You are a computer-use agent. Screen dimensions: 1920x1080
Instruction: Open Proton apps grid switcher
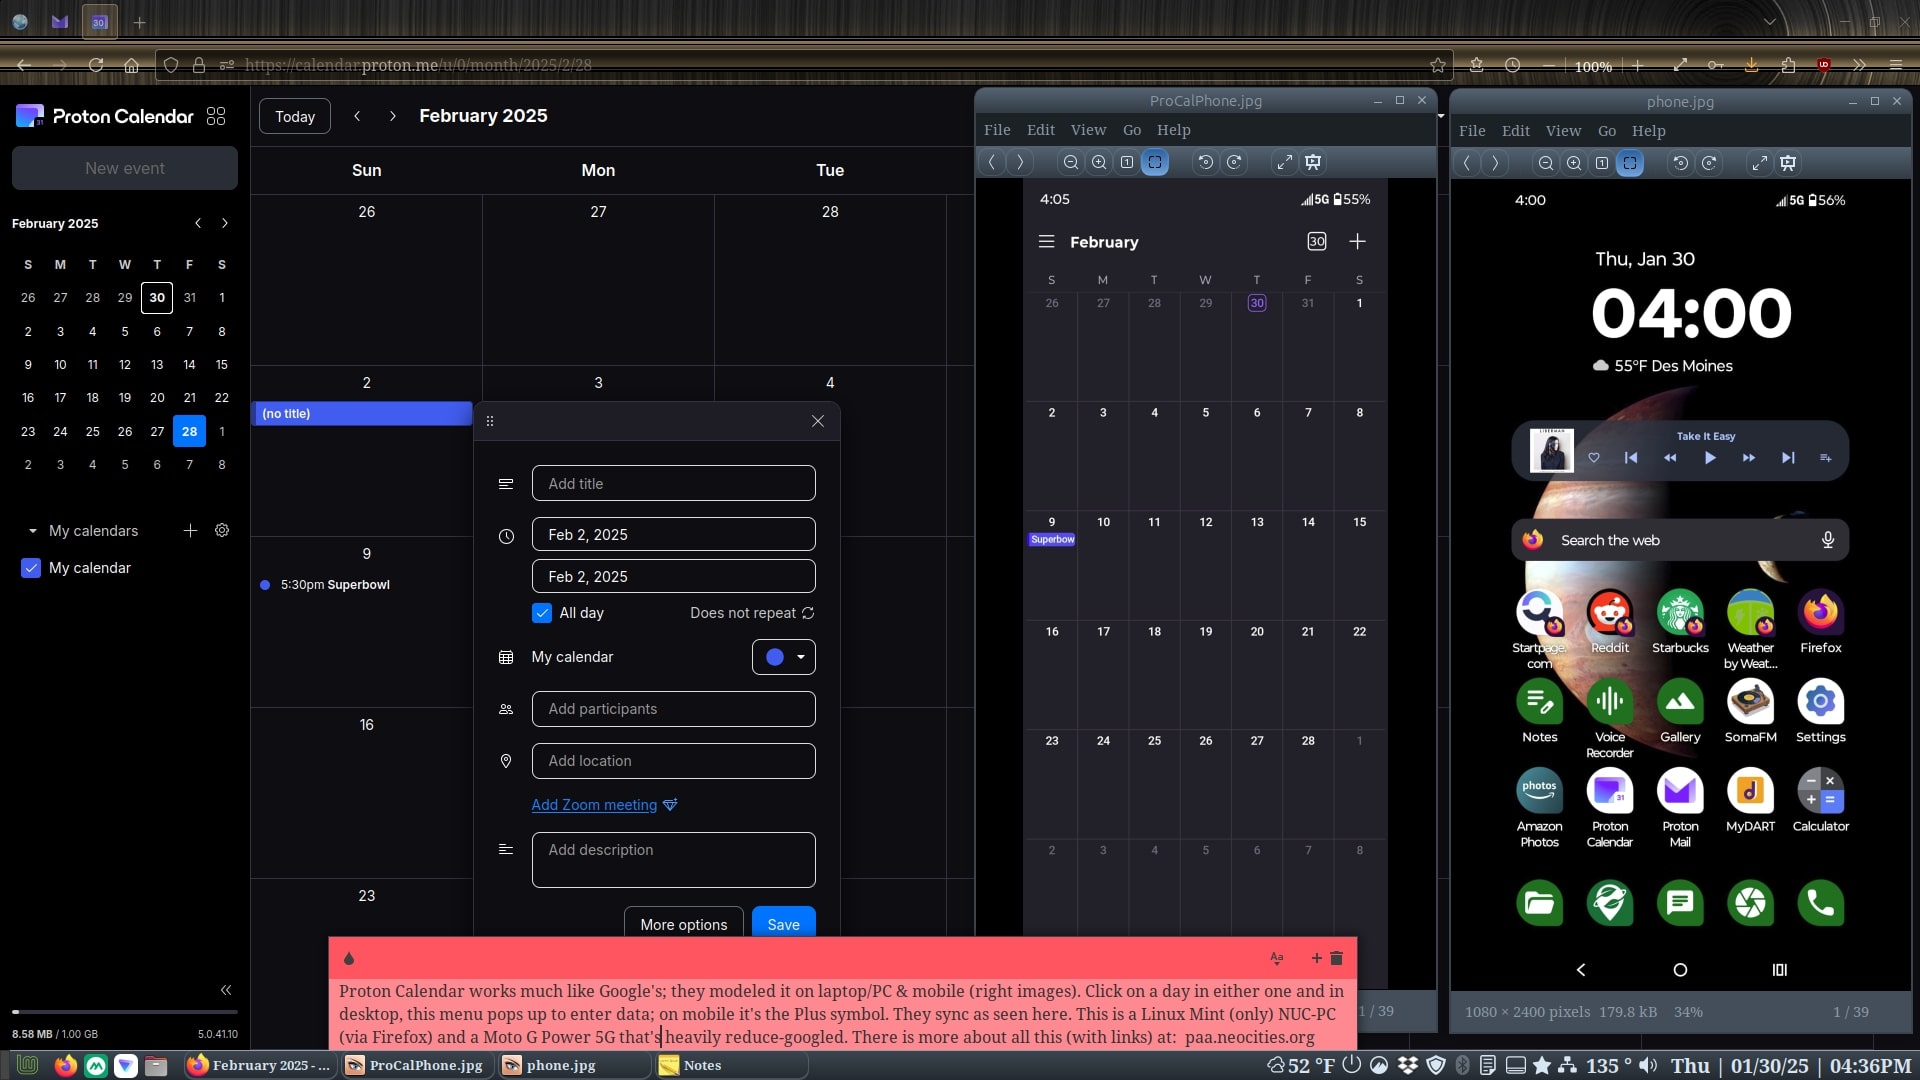coord(216,116)
